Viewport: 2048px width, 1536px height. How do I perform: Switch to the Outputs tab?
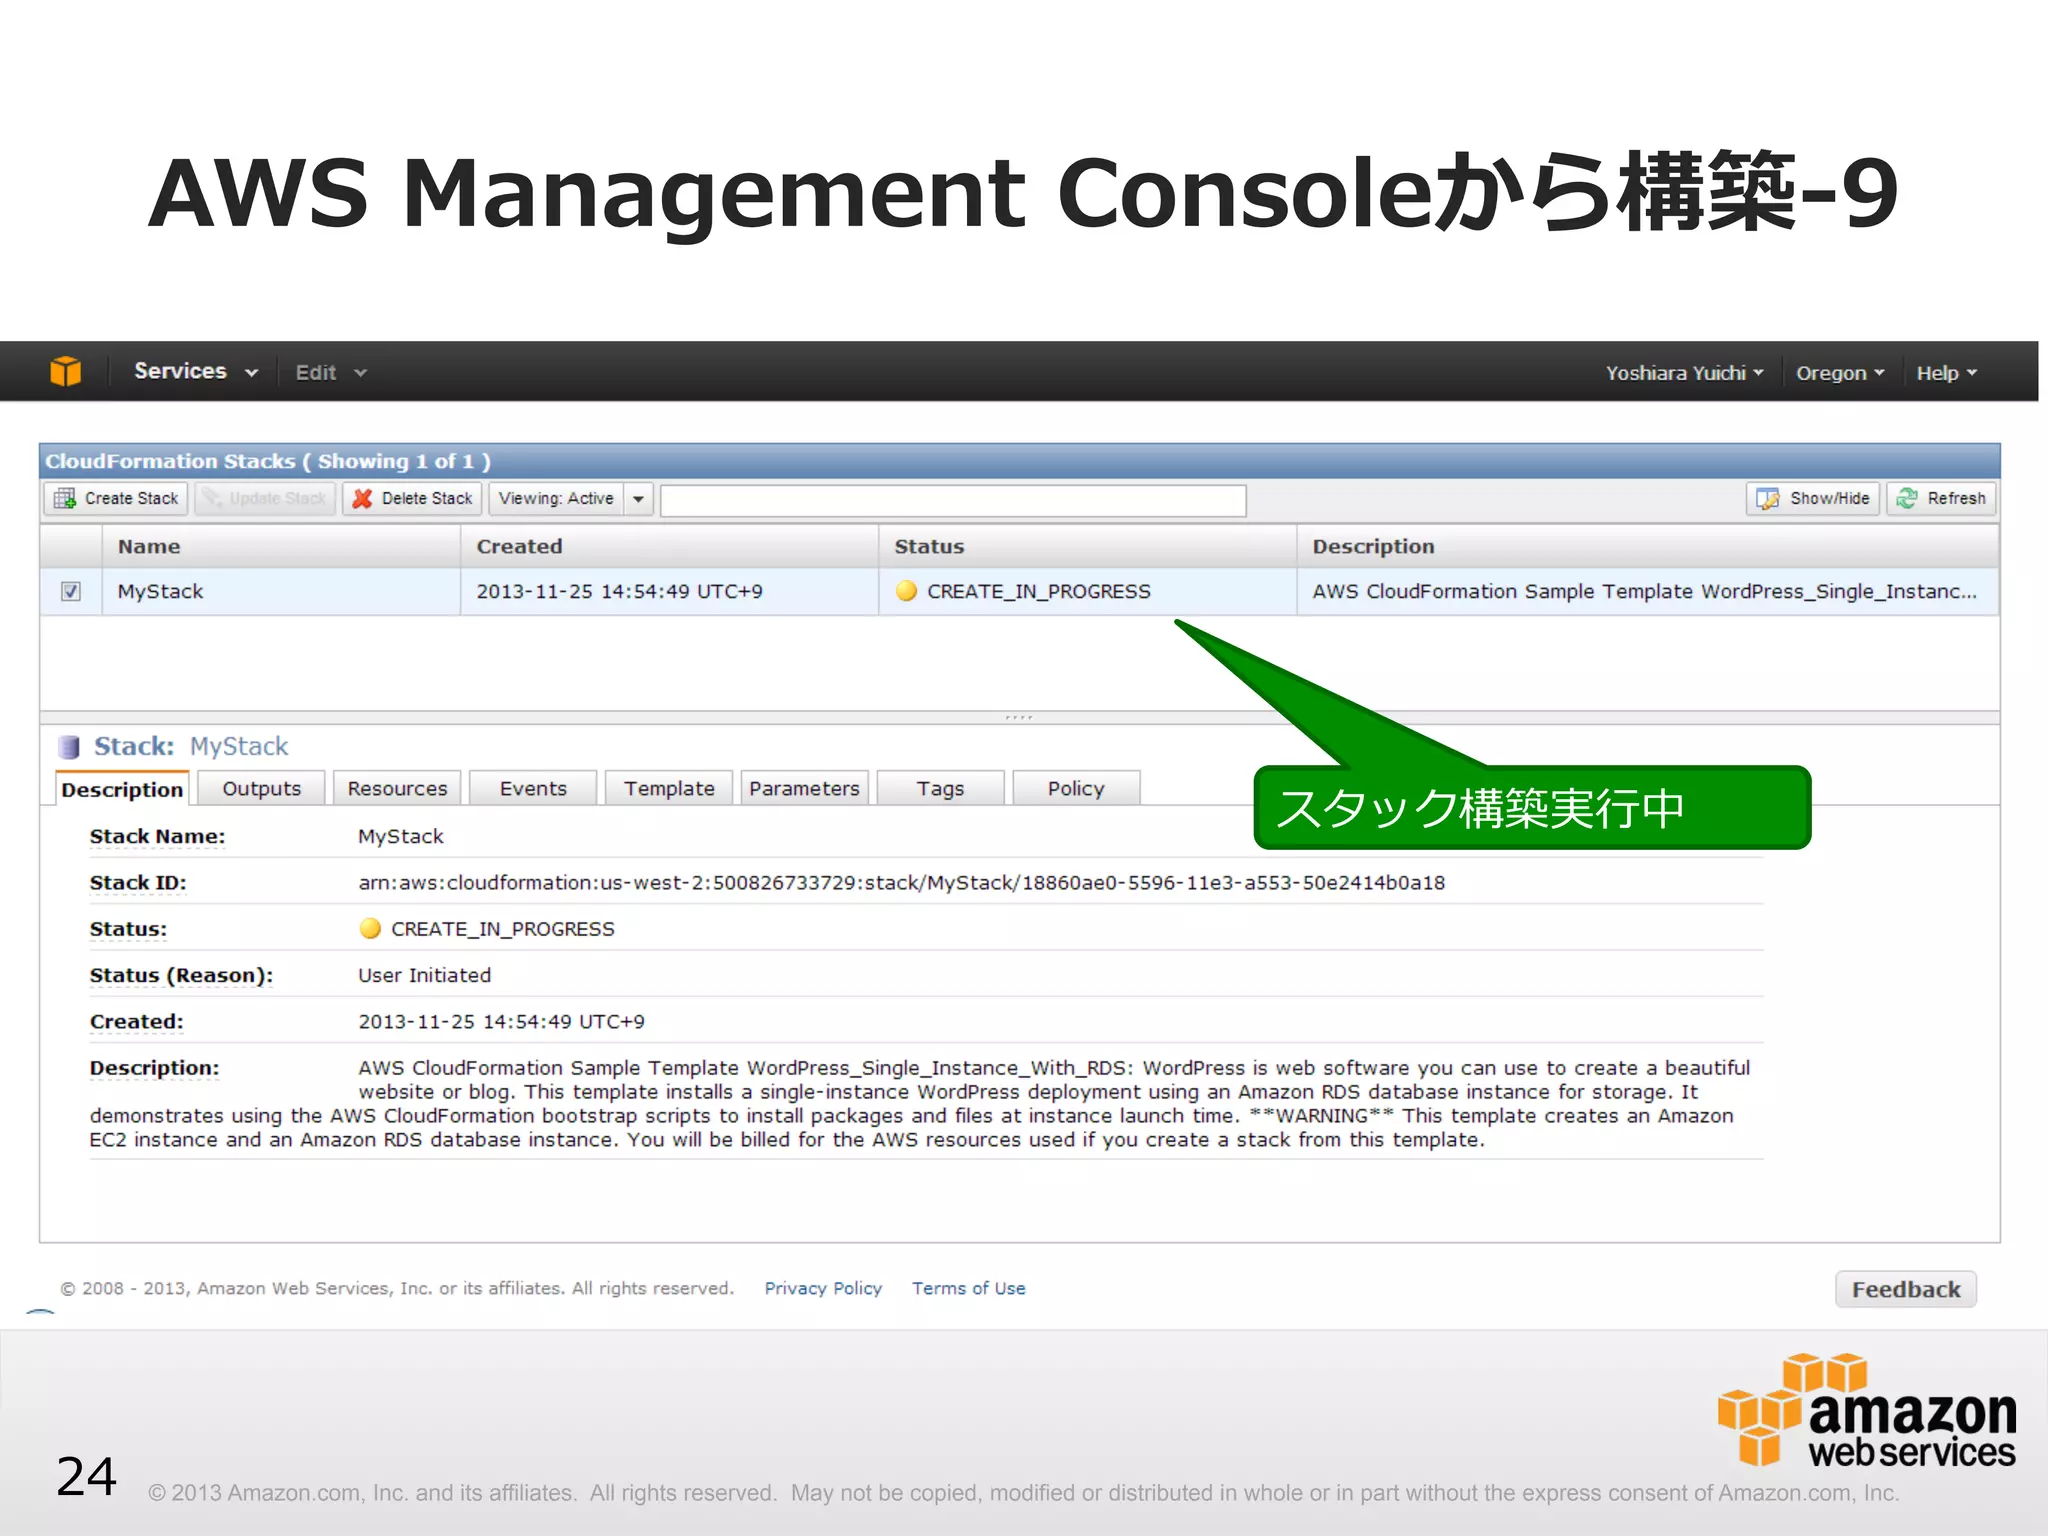[x=261, y=788]
